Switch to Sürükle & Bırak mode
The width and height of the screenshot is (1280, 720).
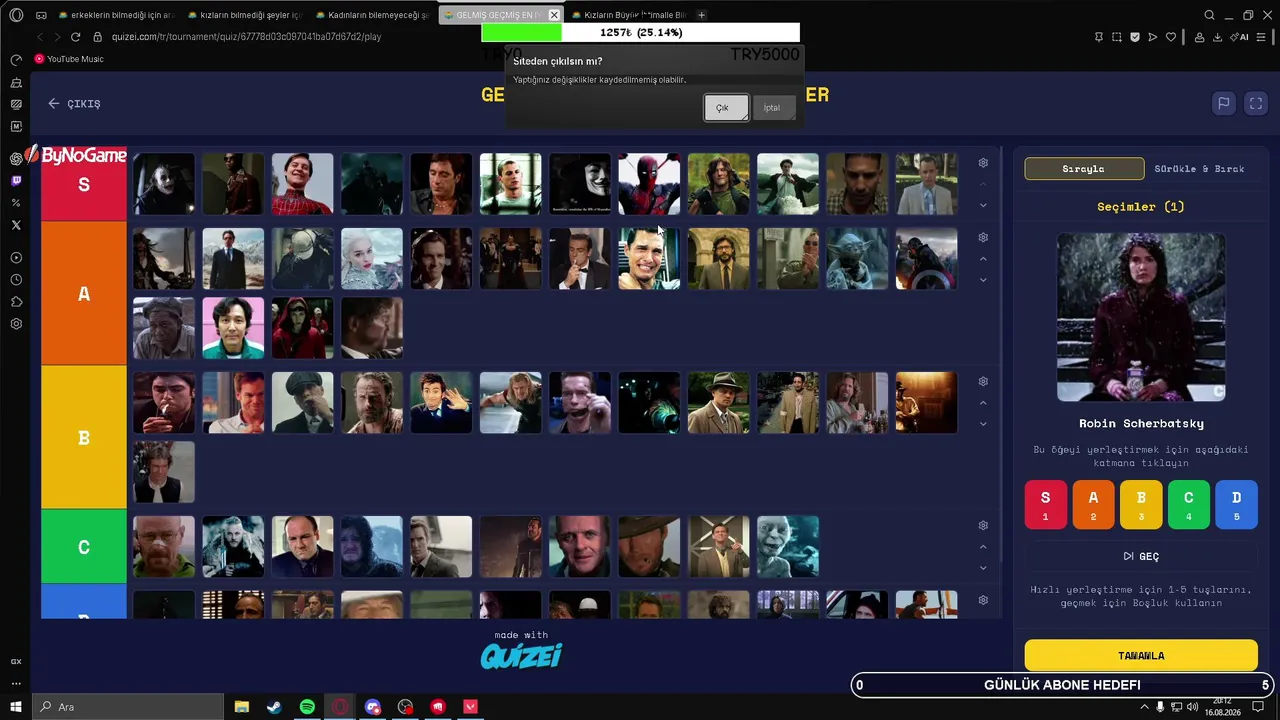pos(1200,169)
